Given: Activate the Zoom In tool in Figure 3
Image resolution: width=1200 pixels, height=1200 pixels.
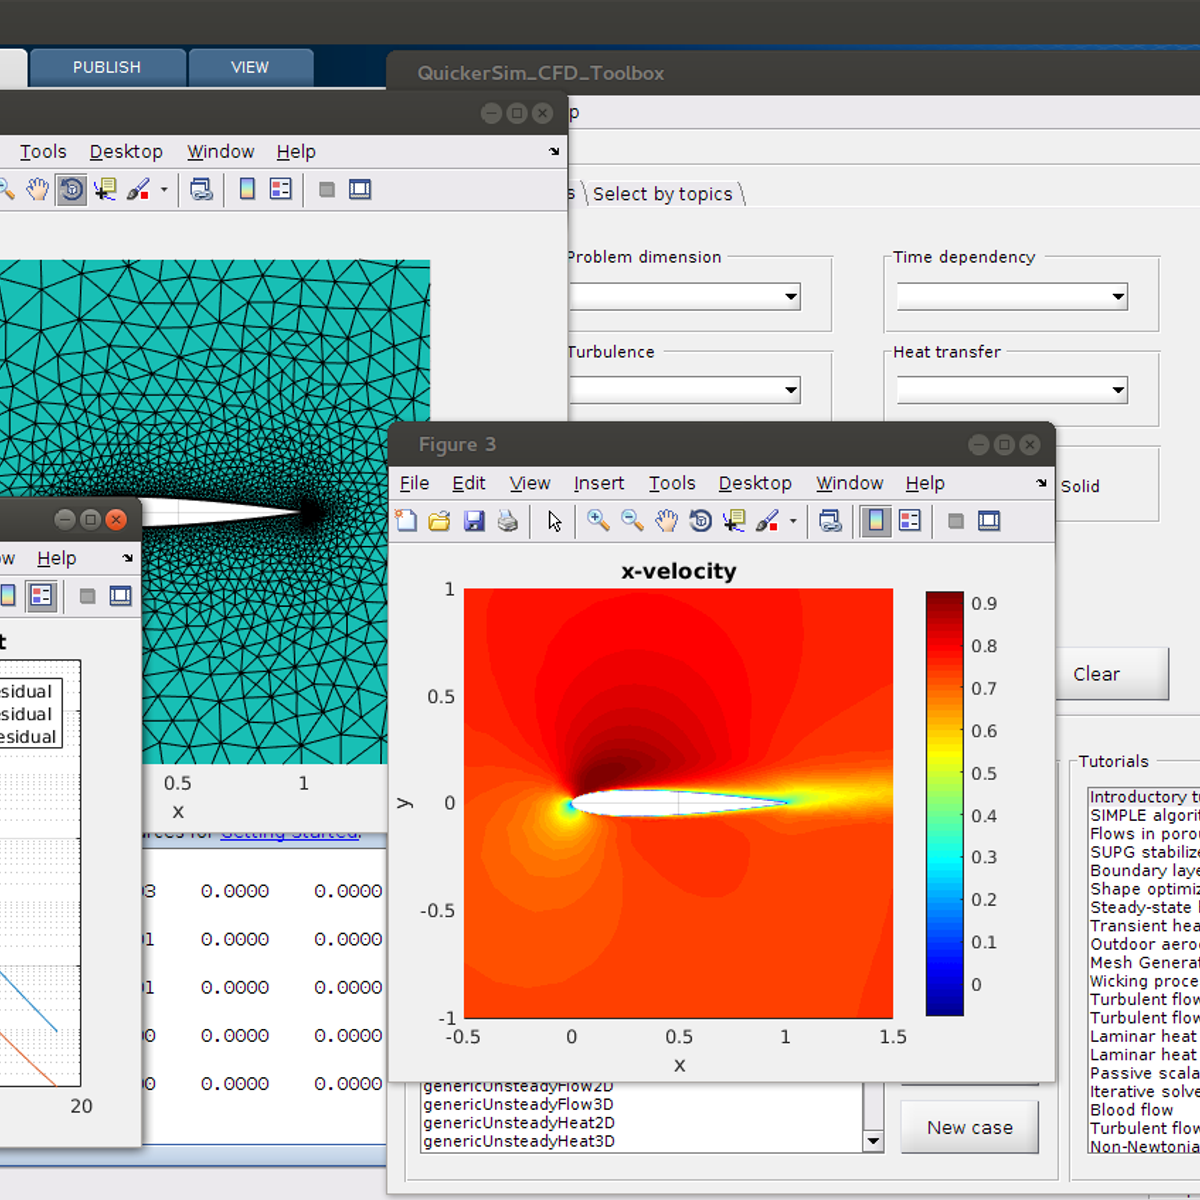Looking at the screenshot, I should pos(599,520).
